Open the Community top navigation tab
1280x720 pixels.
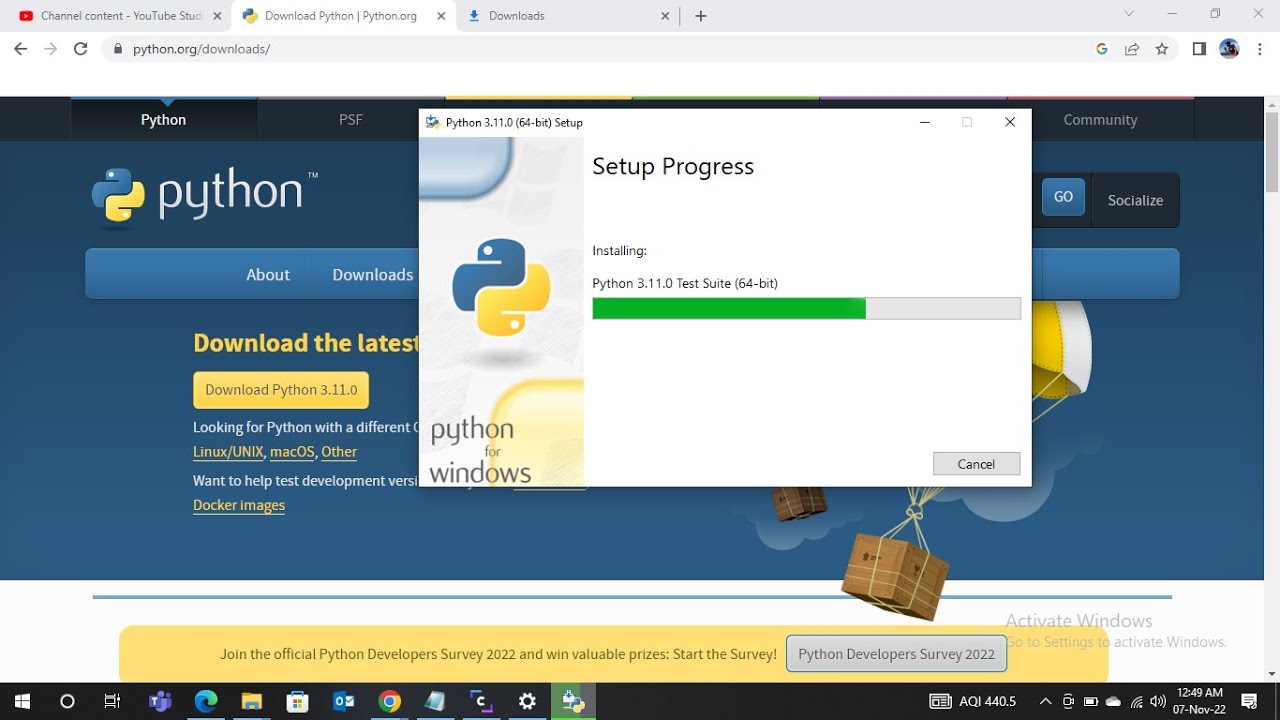click(x=1100, y=119)
